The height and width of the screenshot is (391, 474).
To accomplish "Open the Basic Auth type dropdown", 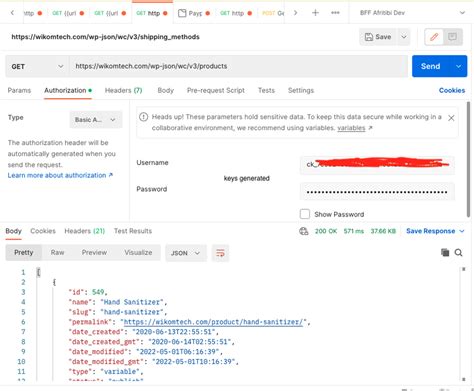I will [x=96, y=120].
